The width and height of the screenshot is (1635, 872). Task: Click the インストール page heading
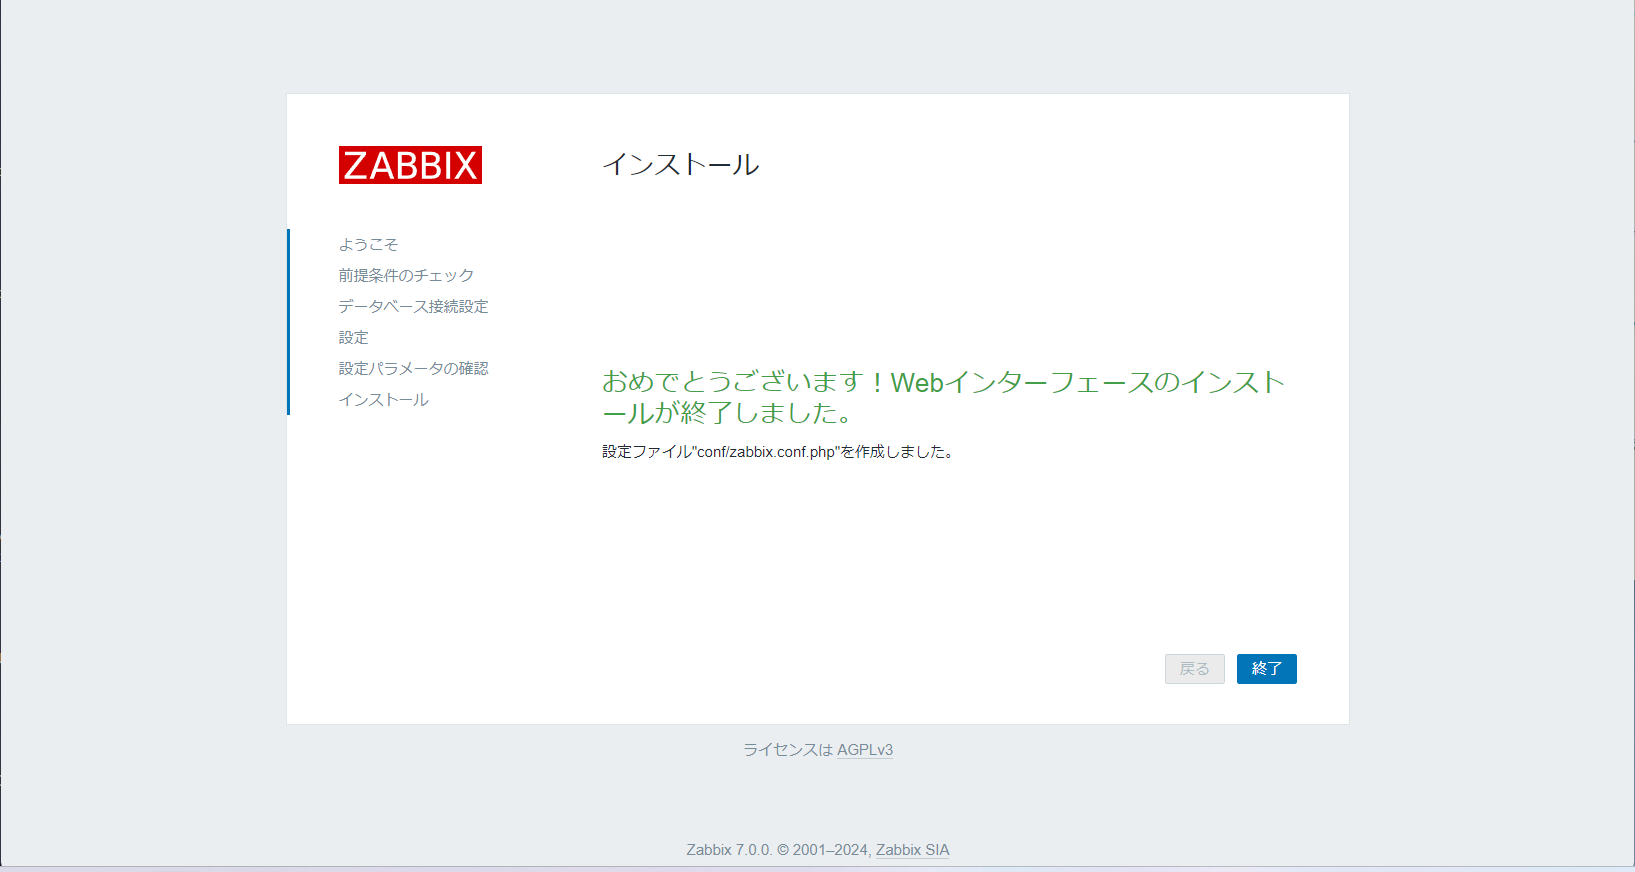(680, 164)
